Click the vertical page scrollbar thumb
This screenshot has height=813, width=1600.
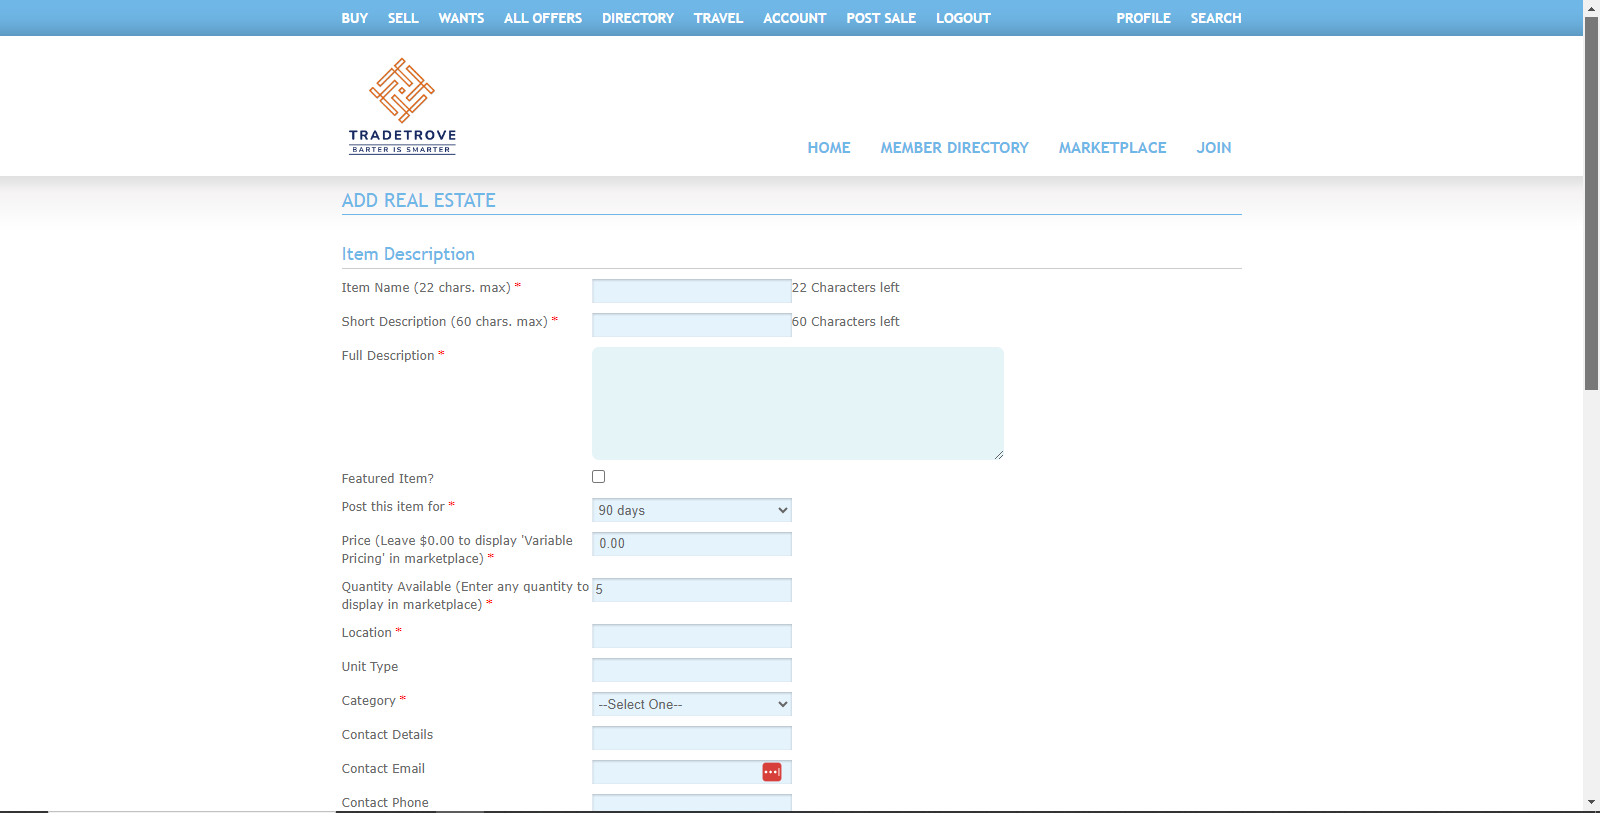click(1591, 200)
